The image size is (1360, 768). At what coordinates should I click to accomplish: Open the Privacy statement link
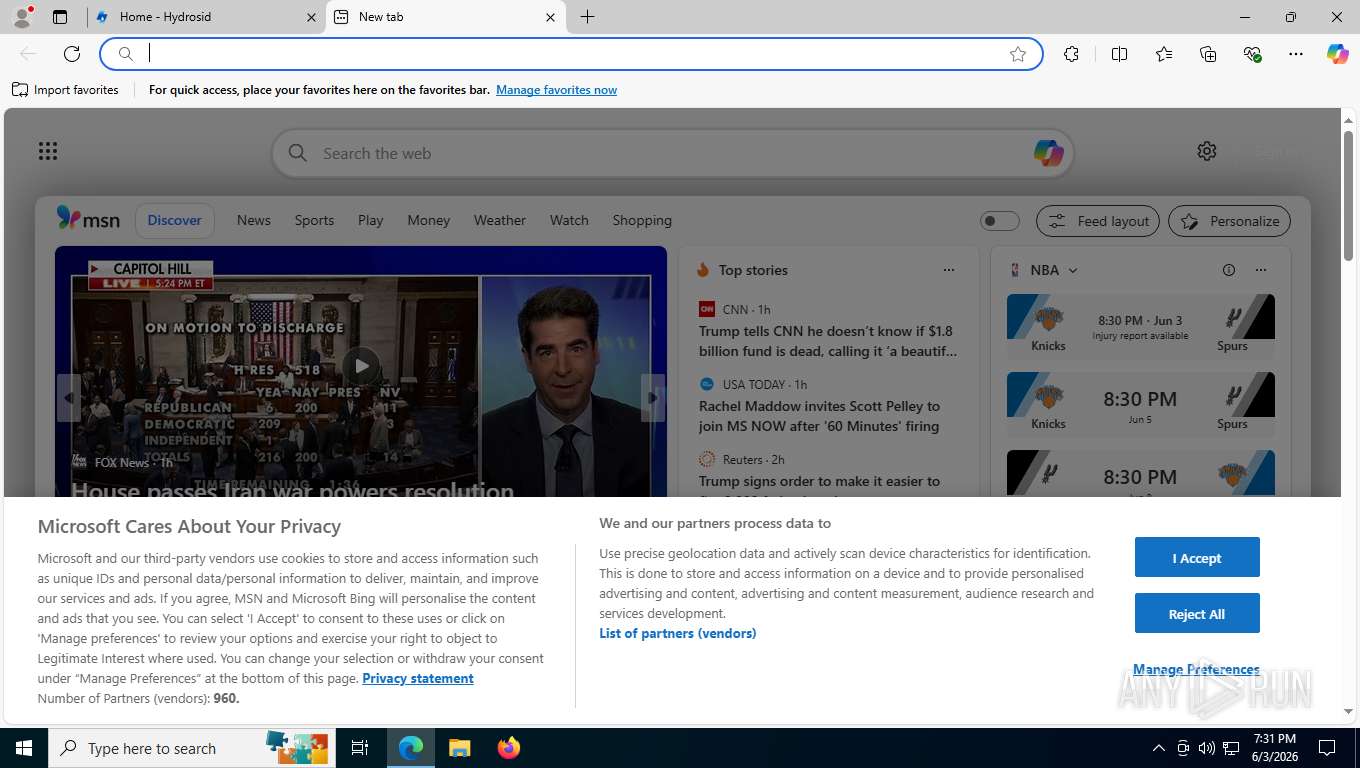(x=418, y=678)
